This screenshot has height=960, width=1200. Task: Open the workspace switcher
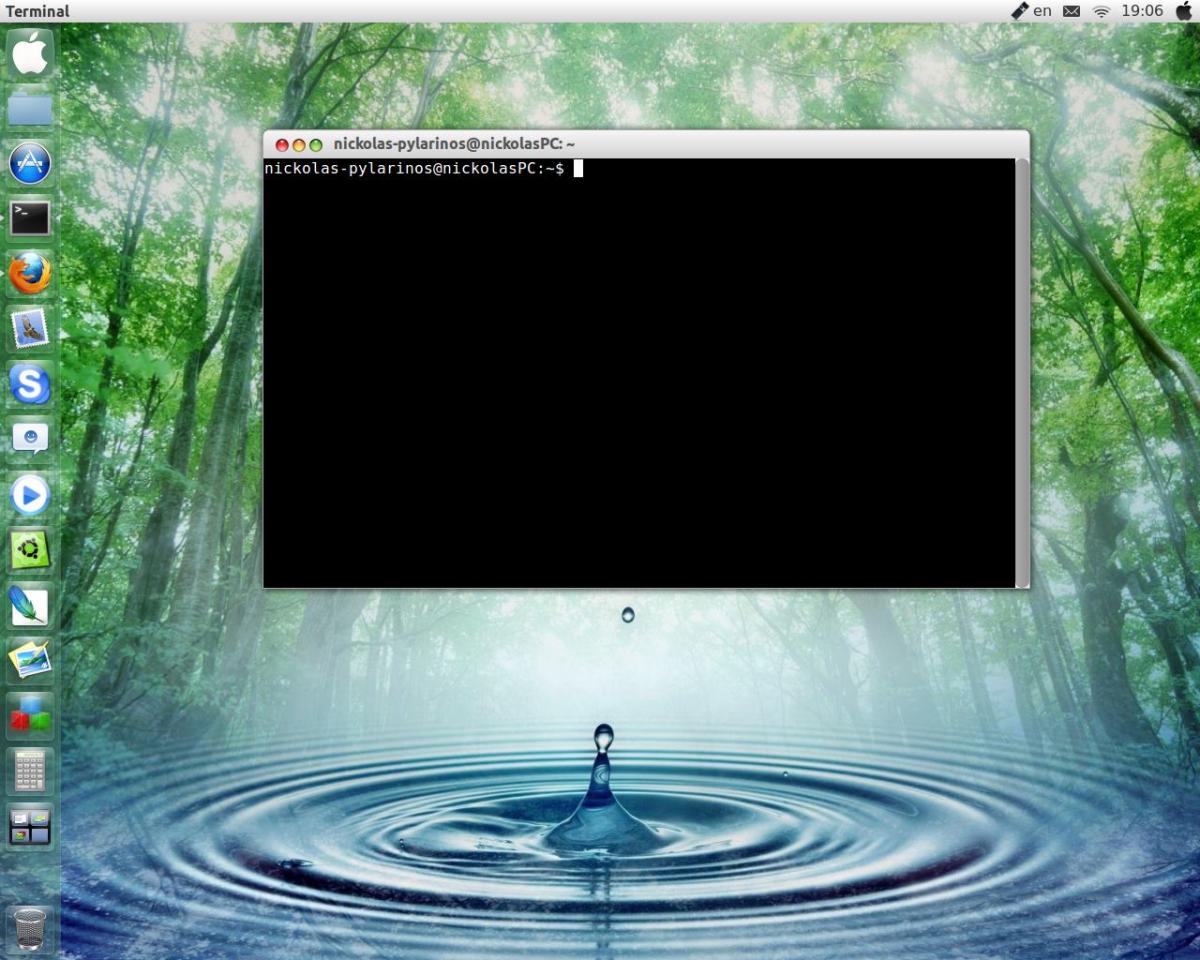pos(30,827)
